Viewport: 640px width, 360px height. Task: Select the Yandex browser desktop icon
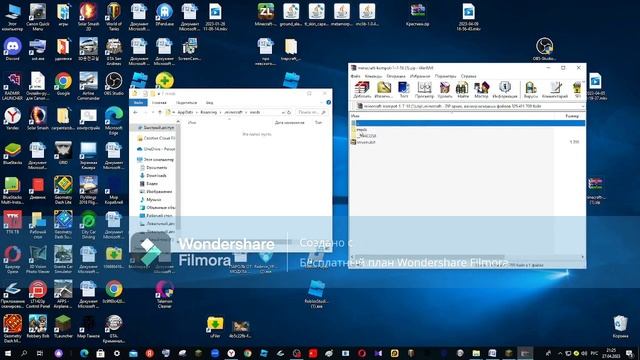pyautogui.click(x=12, y=119)
